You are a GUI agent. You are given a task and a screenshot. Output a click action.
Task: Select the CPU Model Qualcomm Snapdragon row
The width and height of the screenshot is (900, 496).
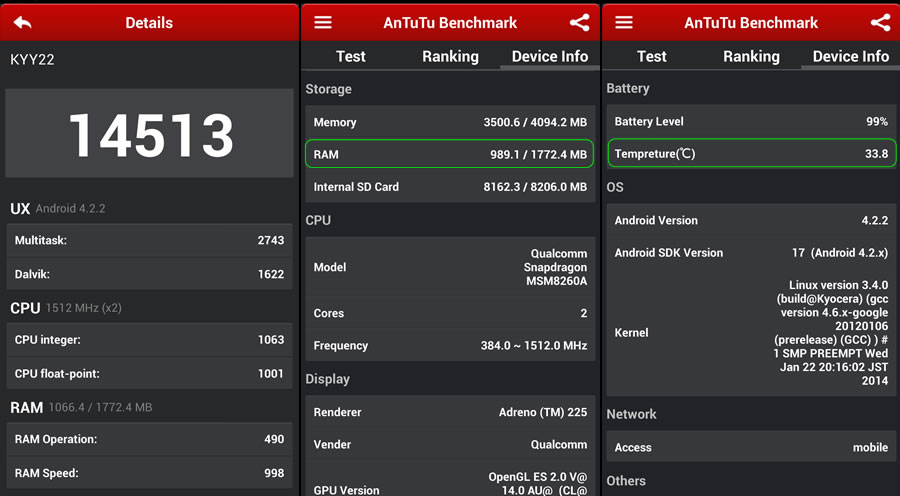tap(450, 268)
